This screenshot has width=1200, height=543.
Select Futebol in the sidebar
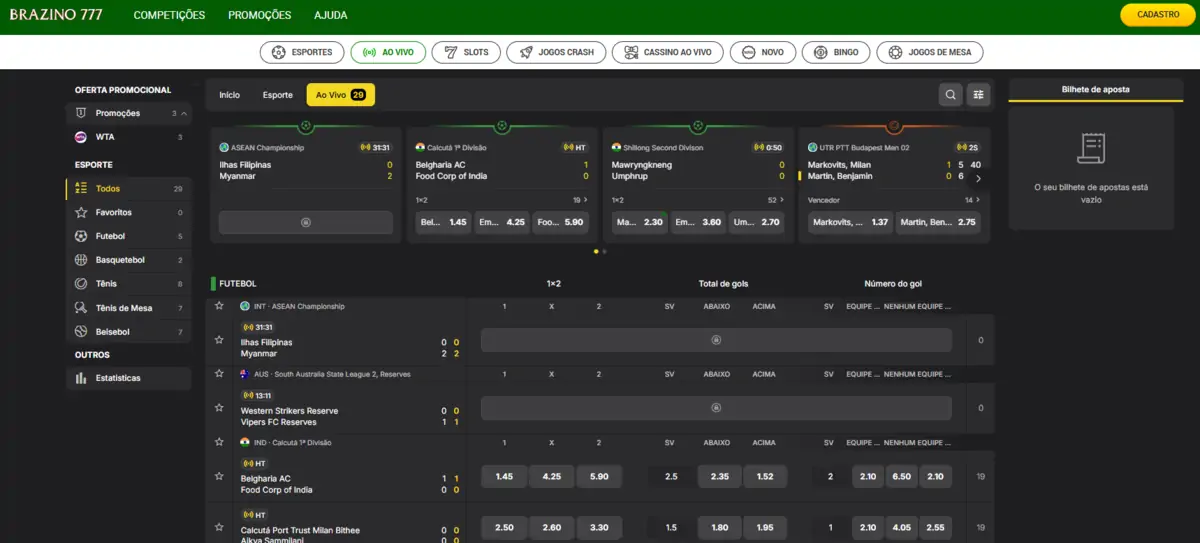(x=128, y=236)
